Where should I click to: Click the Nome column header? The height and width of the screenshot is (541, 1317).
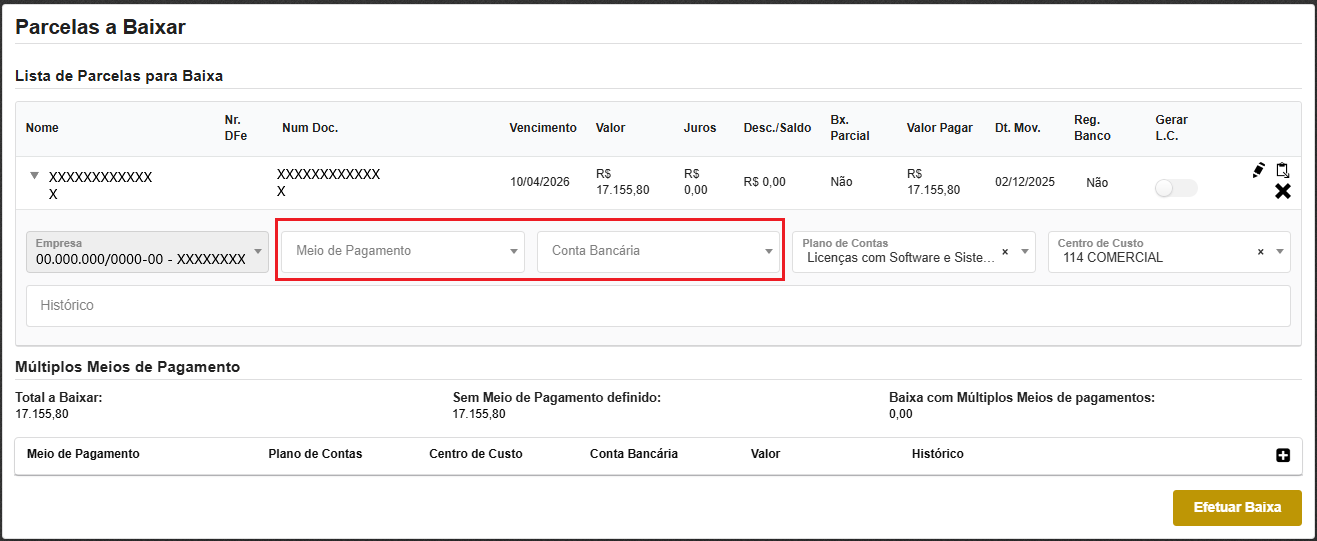pos(42,128)
